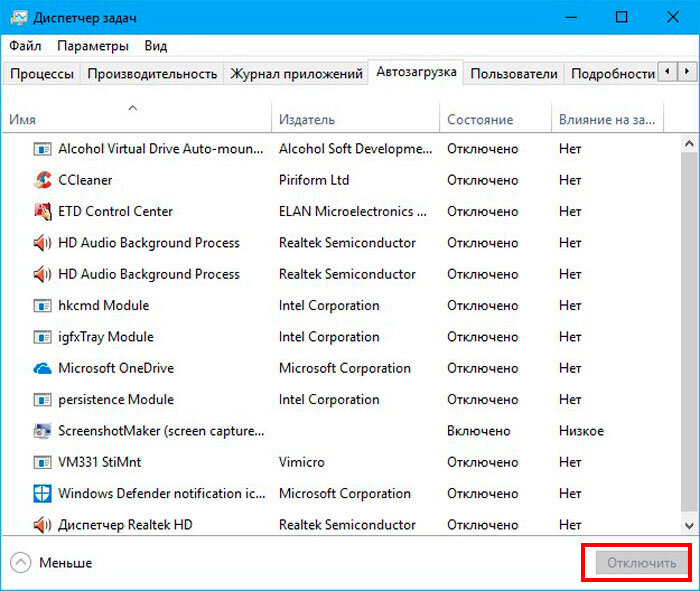
Task: Open the Вид menu
Action: tap(156, 46)
